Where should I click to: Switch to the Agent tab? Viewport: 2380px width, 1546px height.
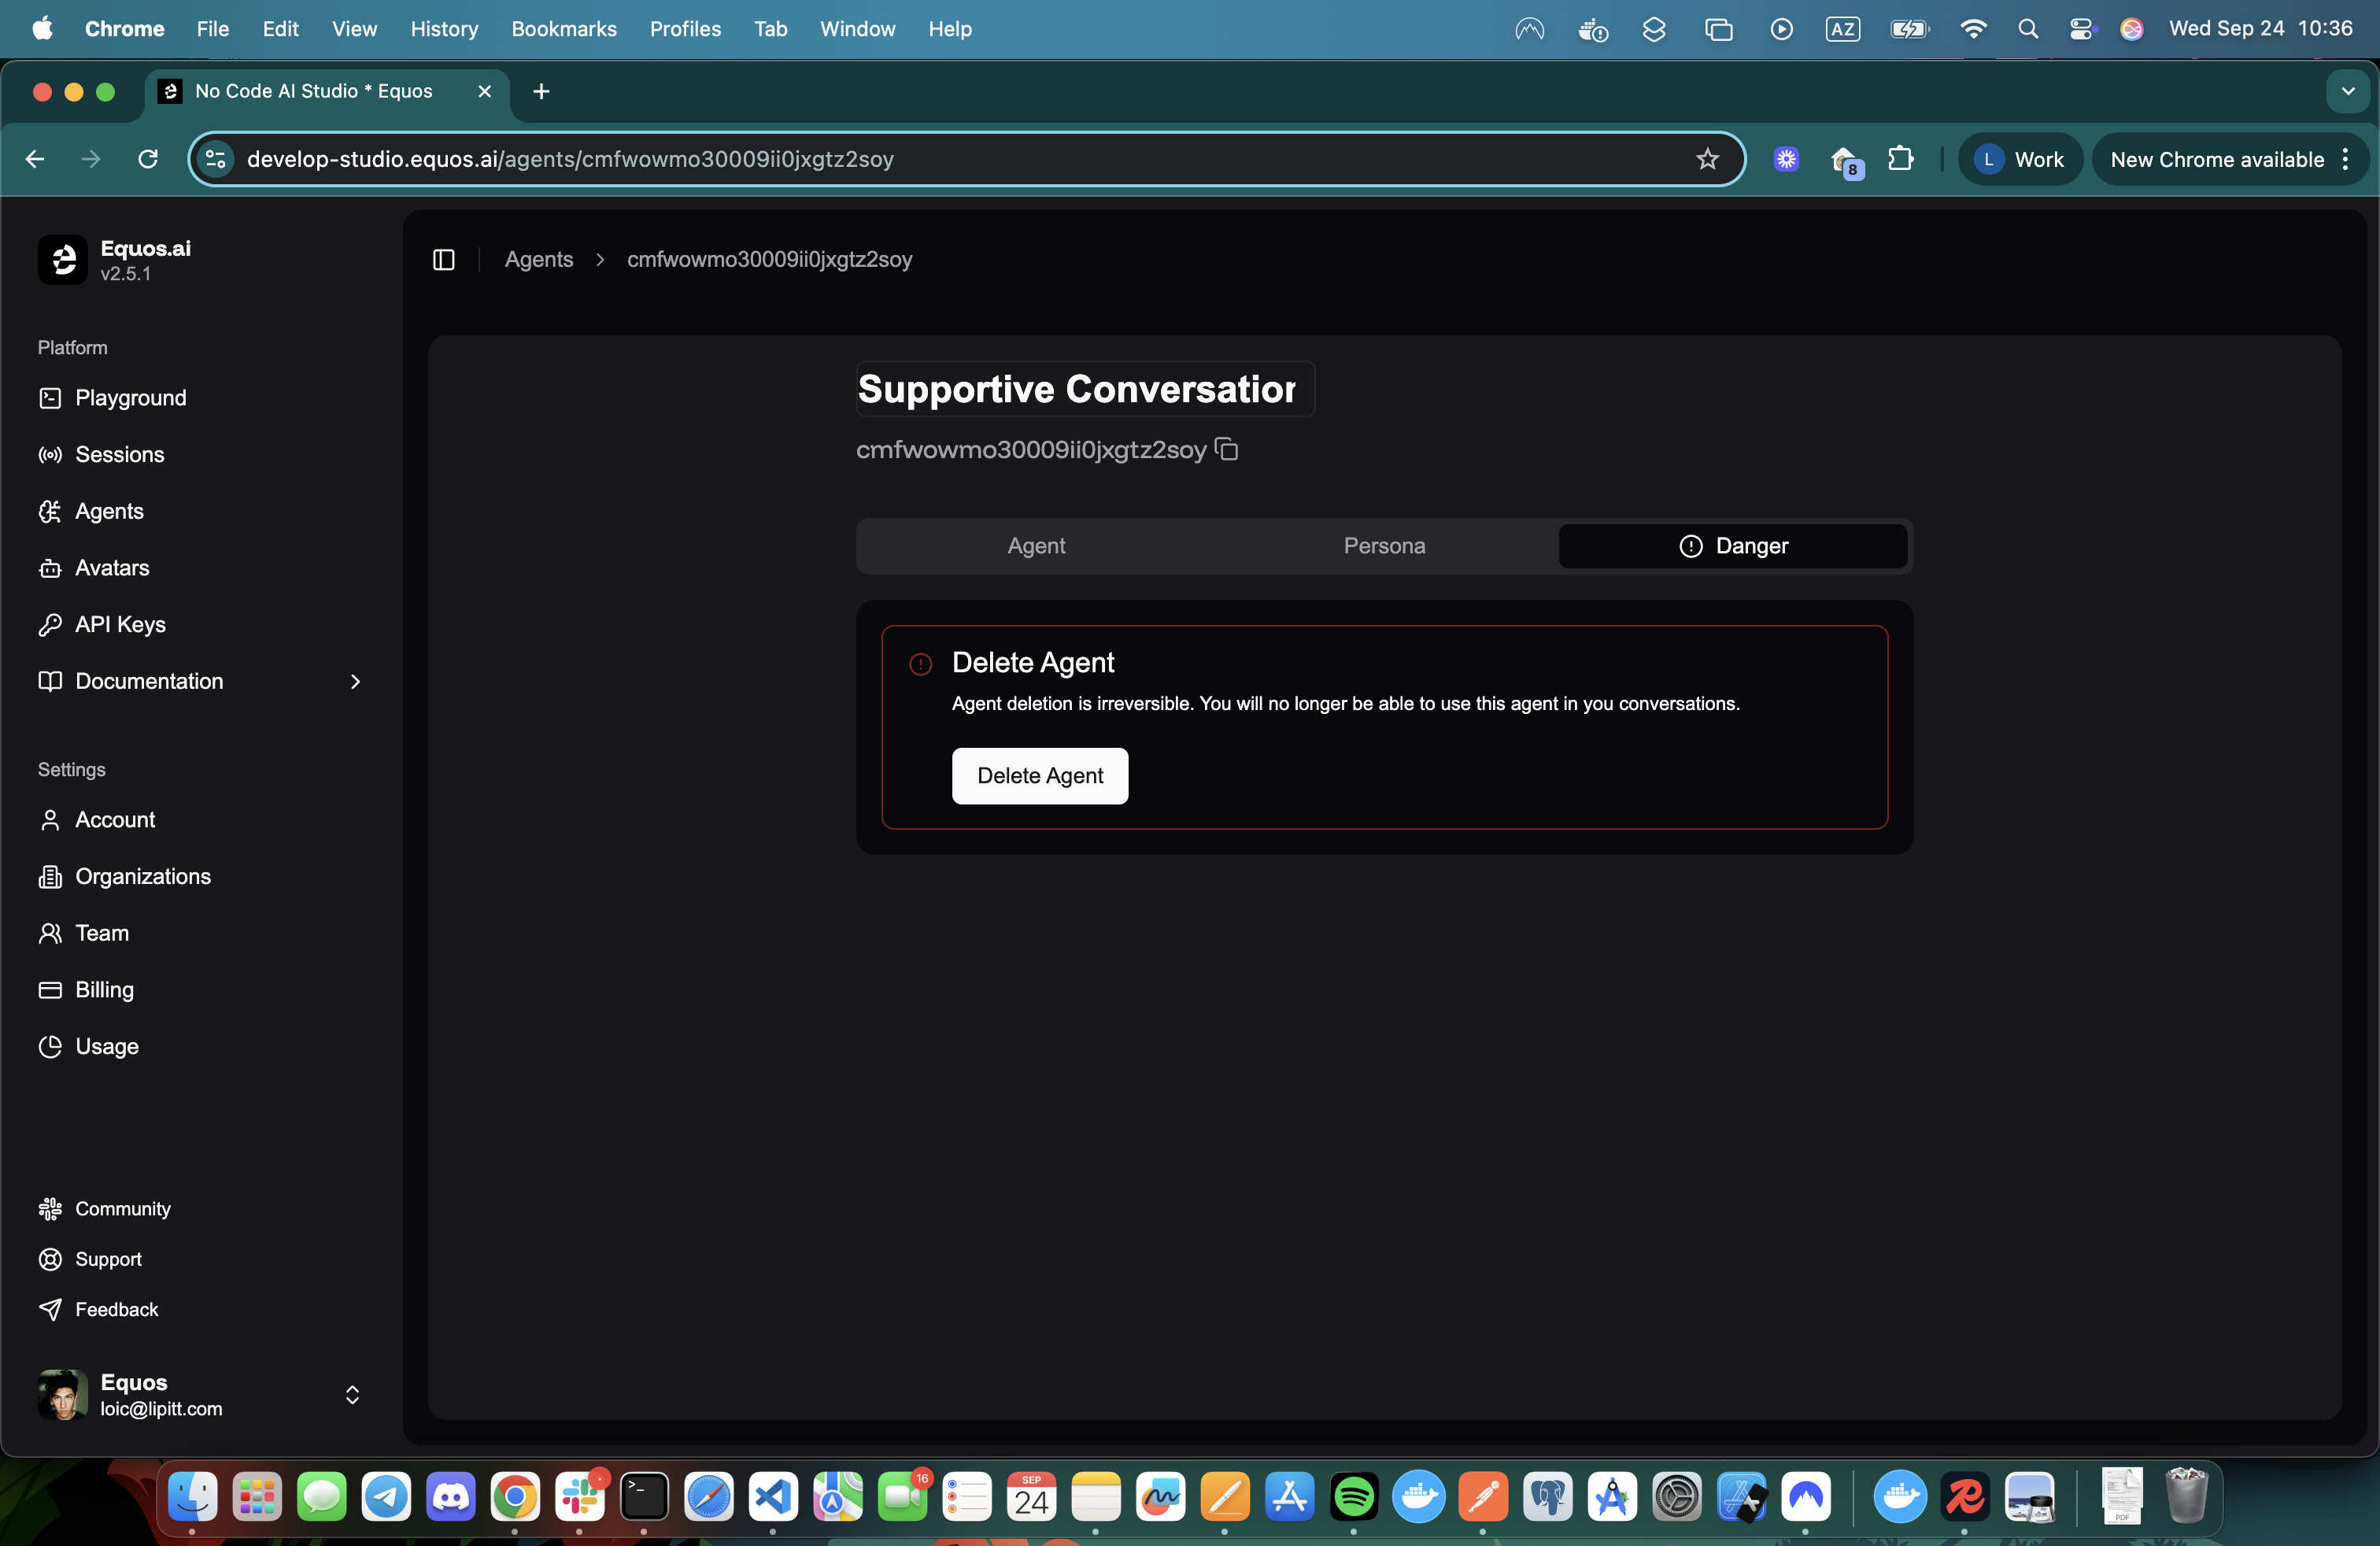[1036, 546]
